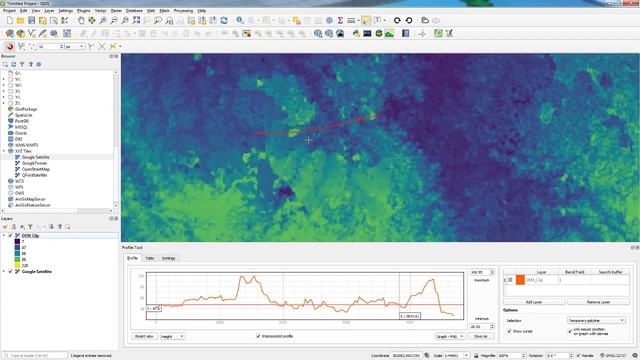This screenshot has height=360, width=640.
Task: Open the Processing menu
Action: [183, 11]
